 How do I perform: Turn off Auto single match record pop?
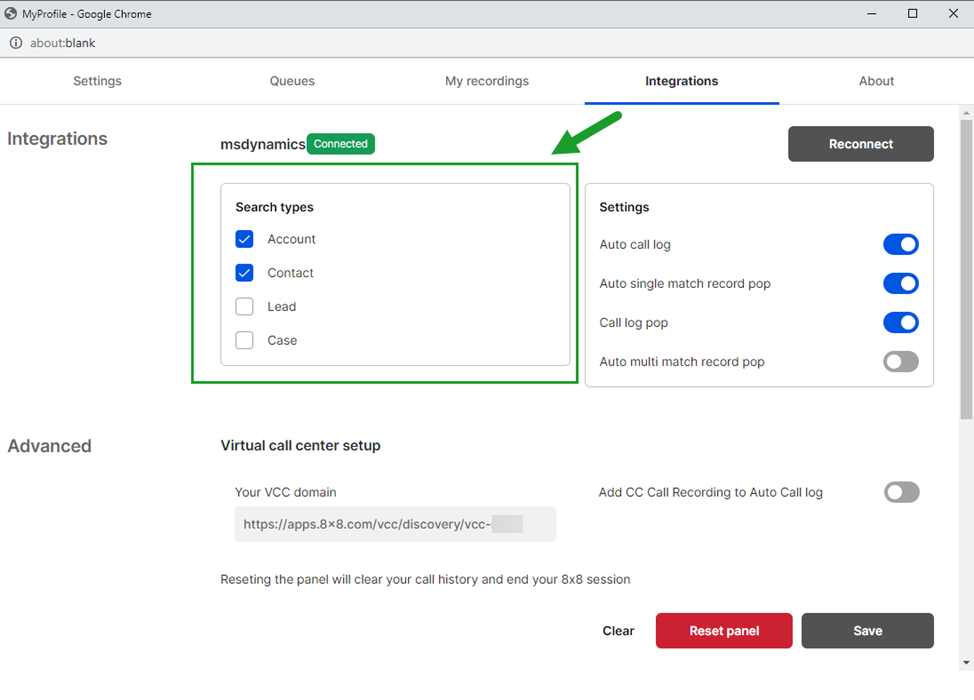click(900, 283)
